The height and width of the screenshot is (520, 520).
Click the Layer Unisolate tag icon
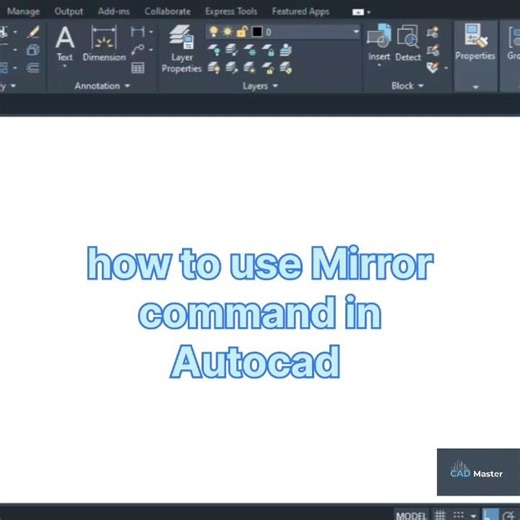click(x=232, y=68)
